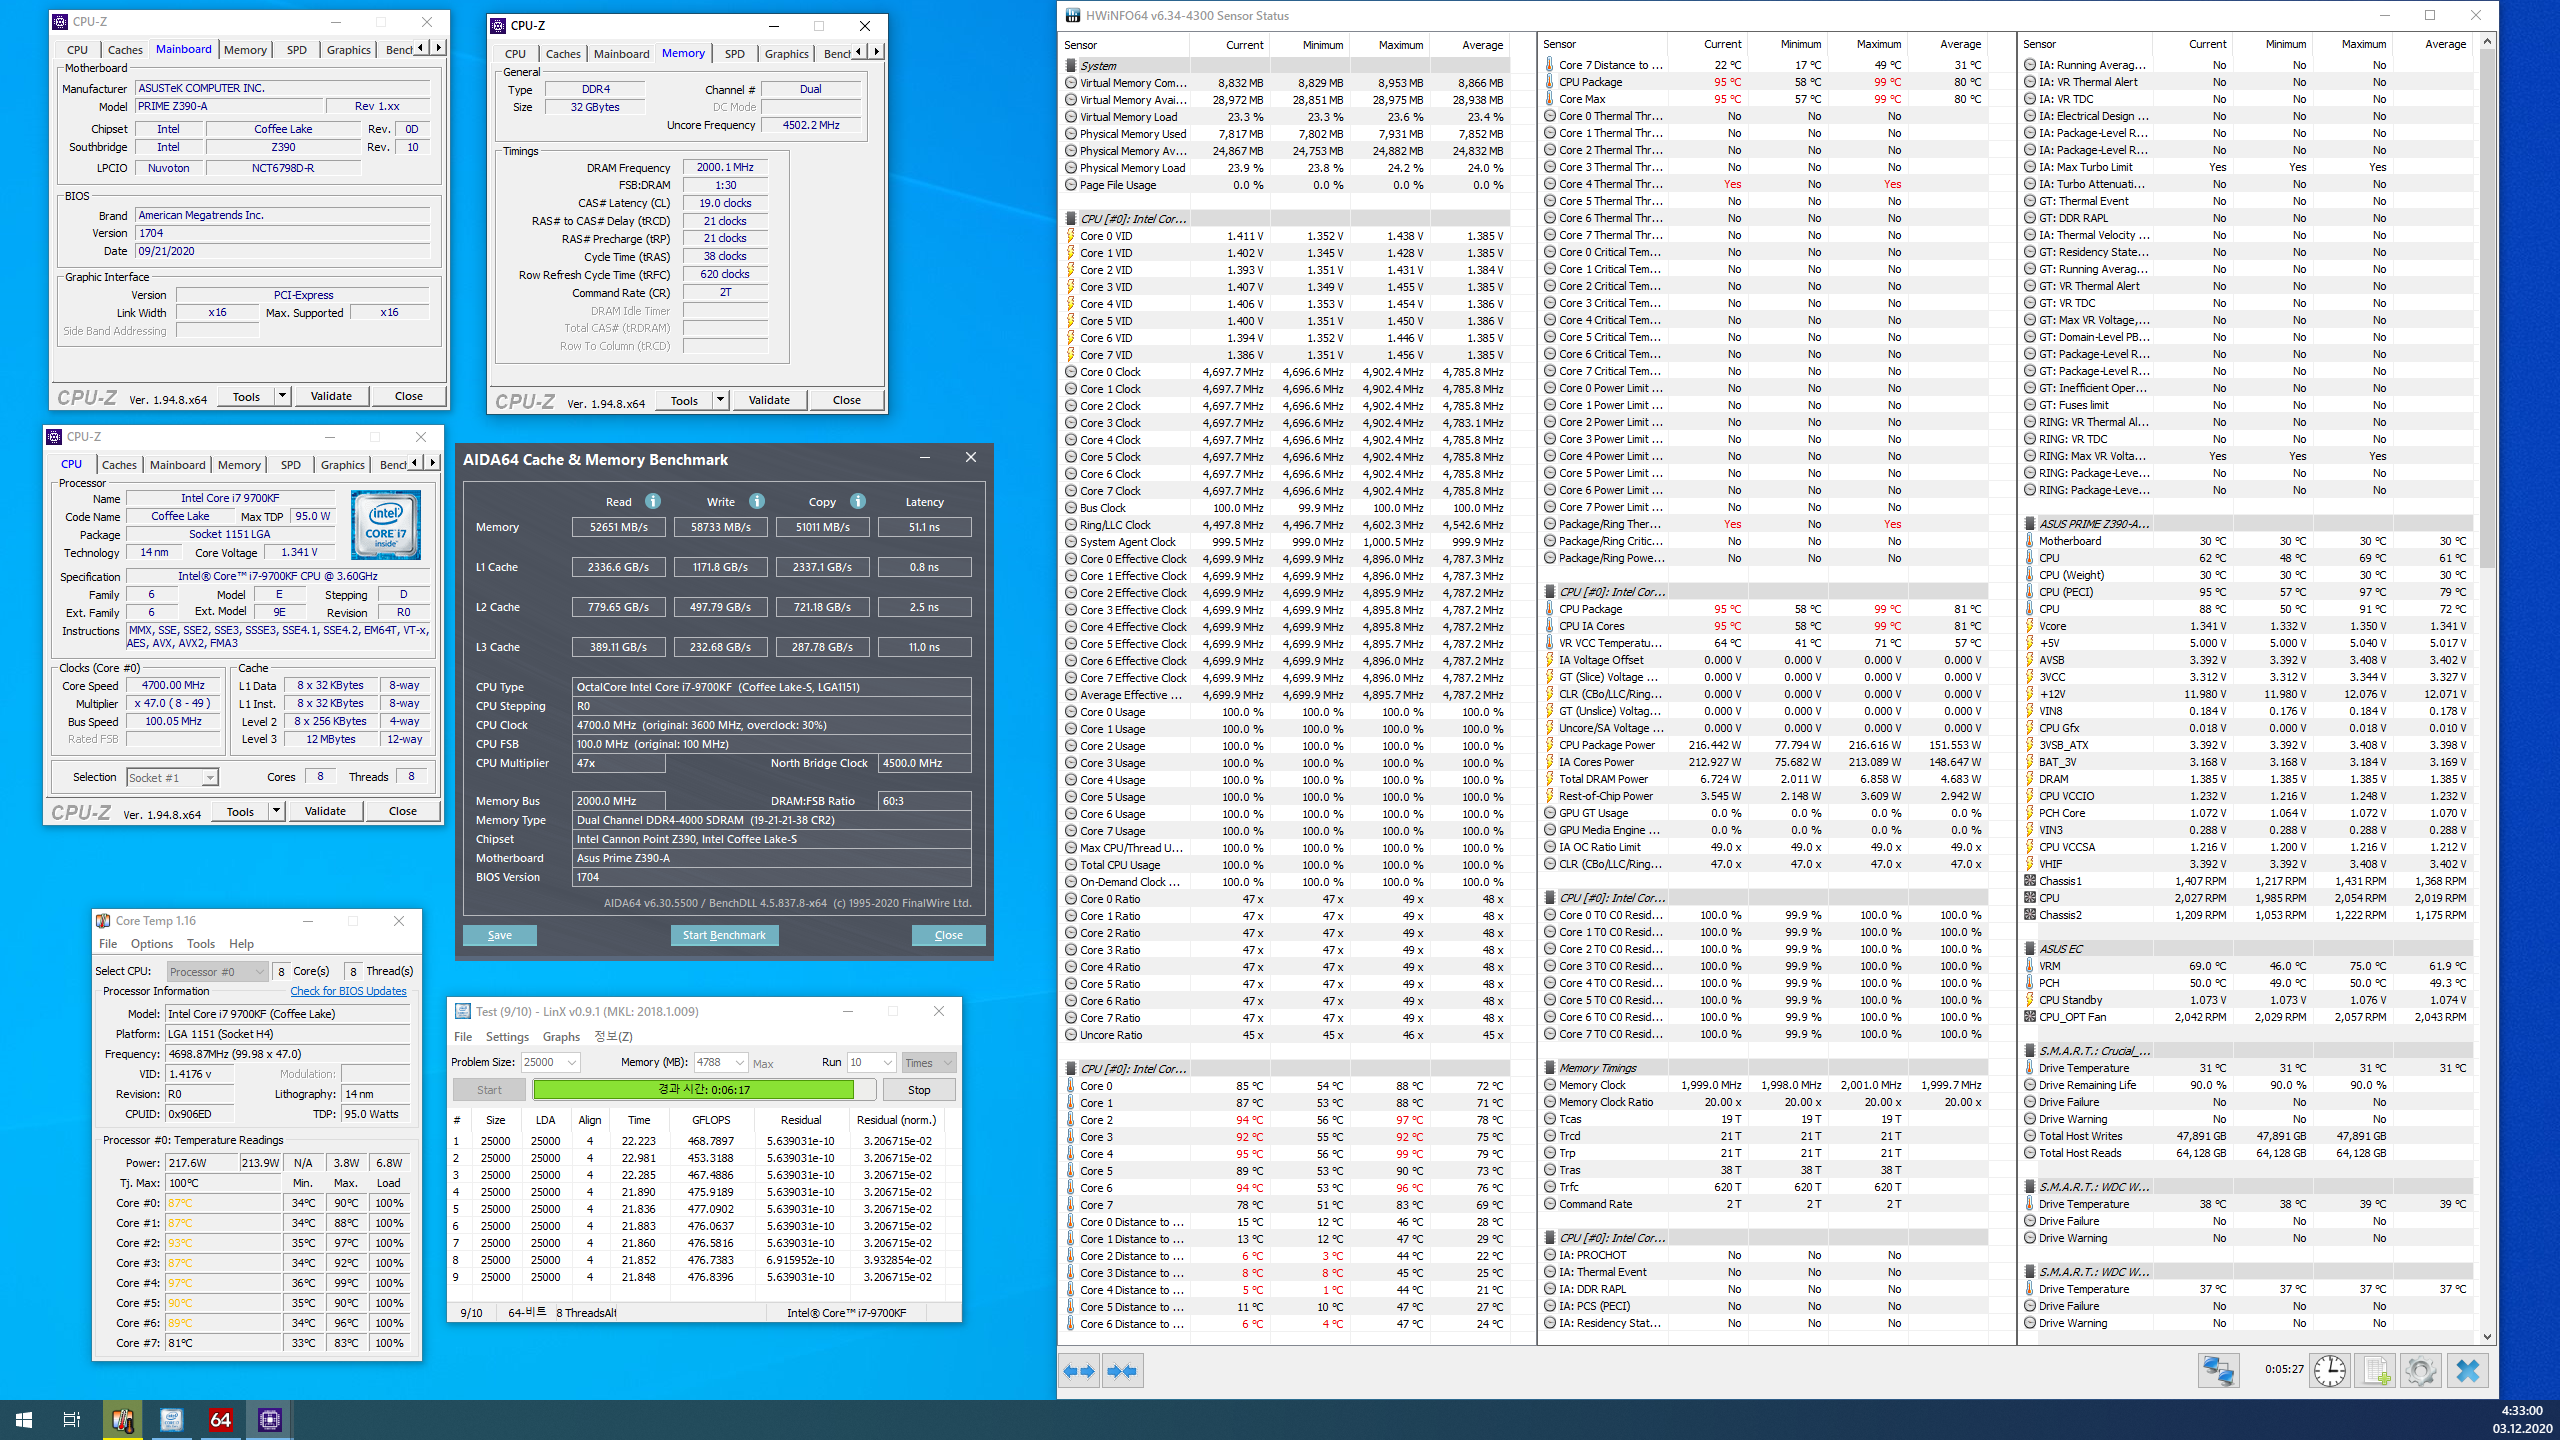Open HWiNFO sensor settings gear icon

2420,1370
